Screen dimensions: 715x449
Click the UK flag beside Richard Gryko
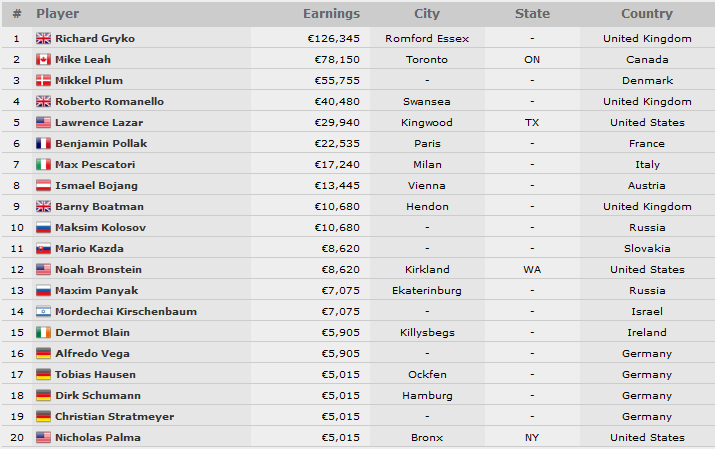point(43,38)
